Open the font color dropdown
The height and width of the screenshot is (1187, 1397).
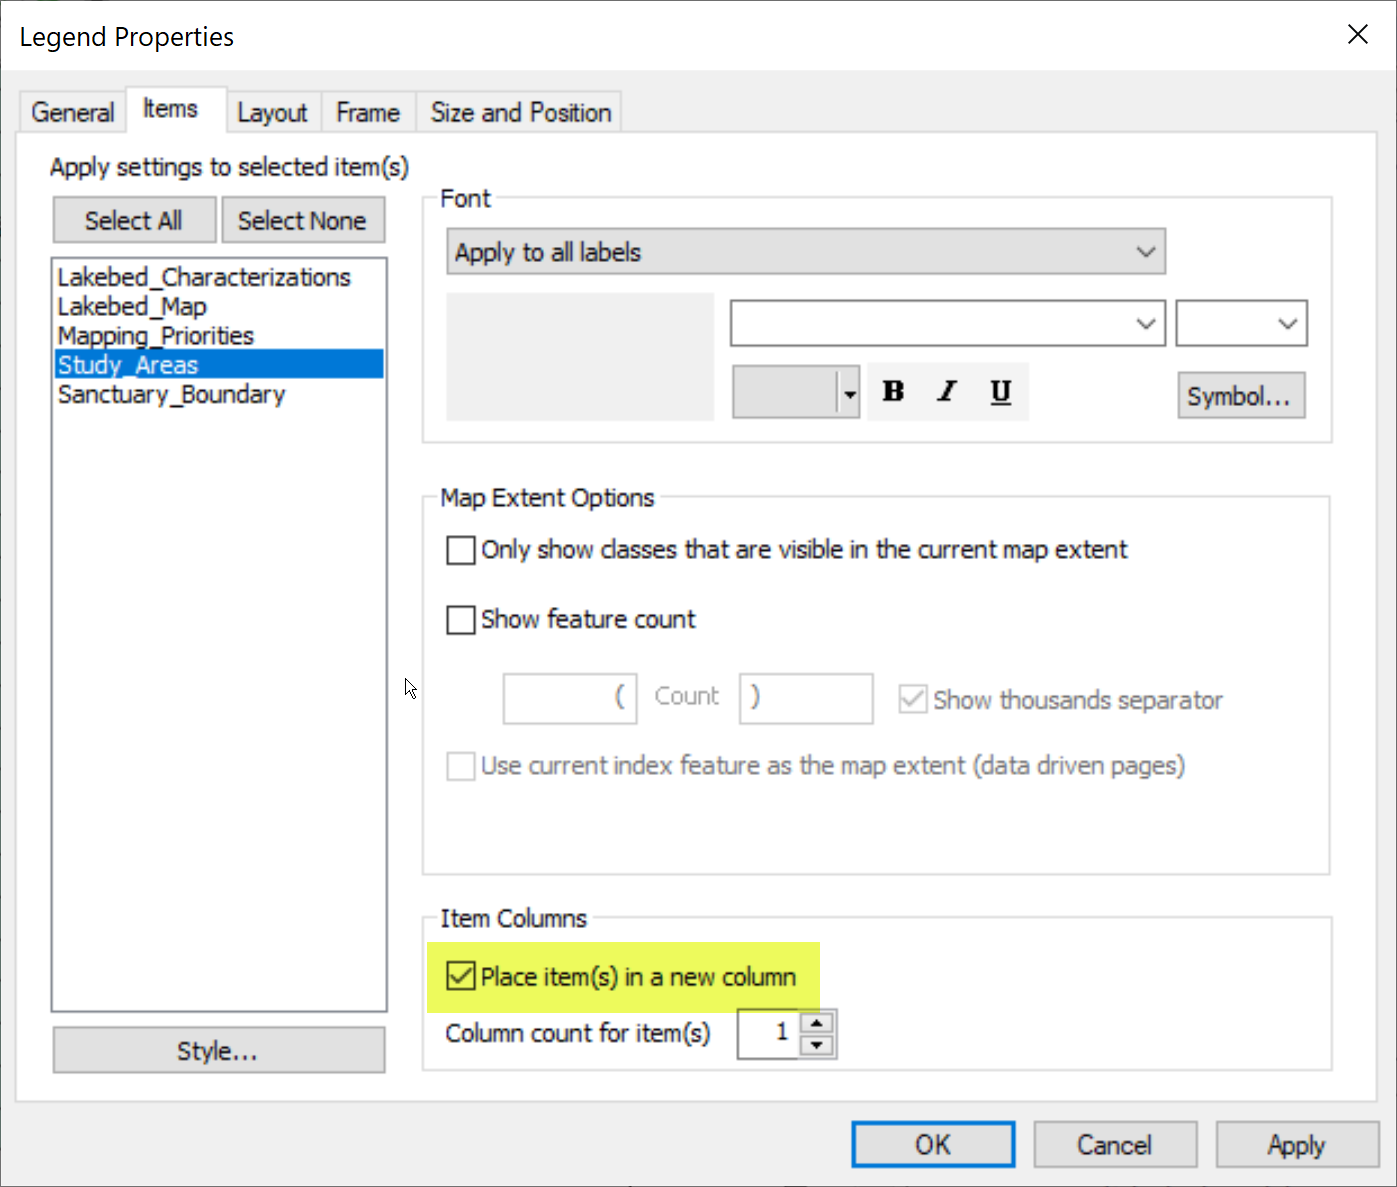coord(849,391)
